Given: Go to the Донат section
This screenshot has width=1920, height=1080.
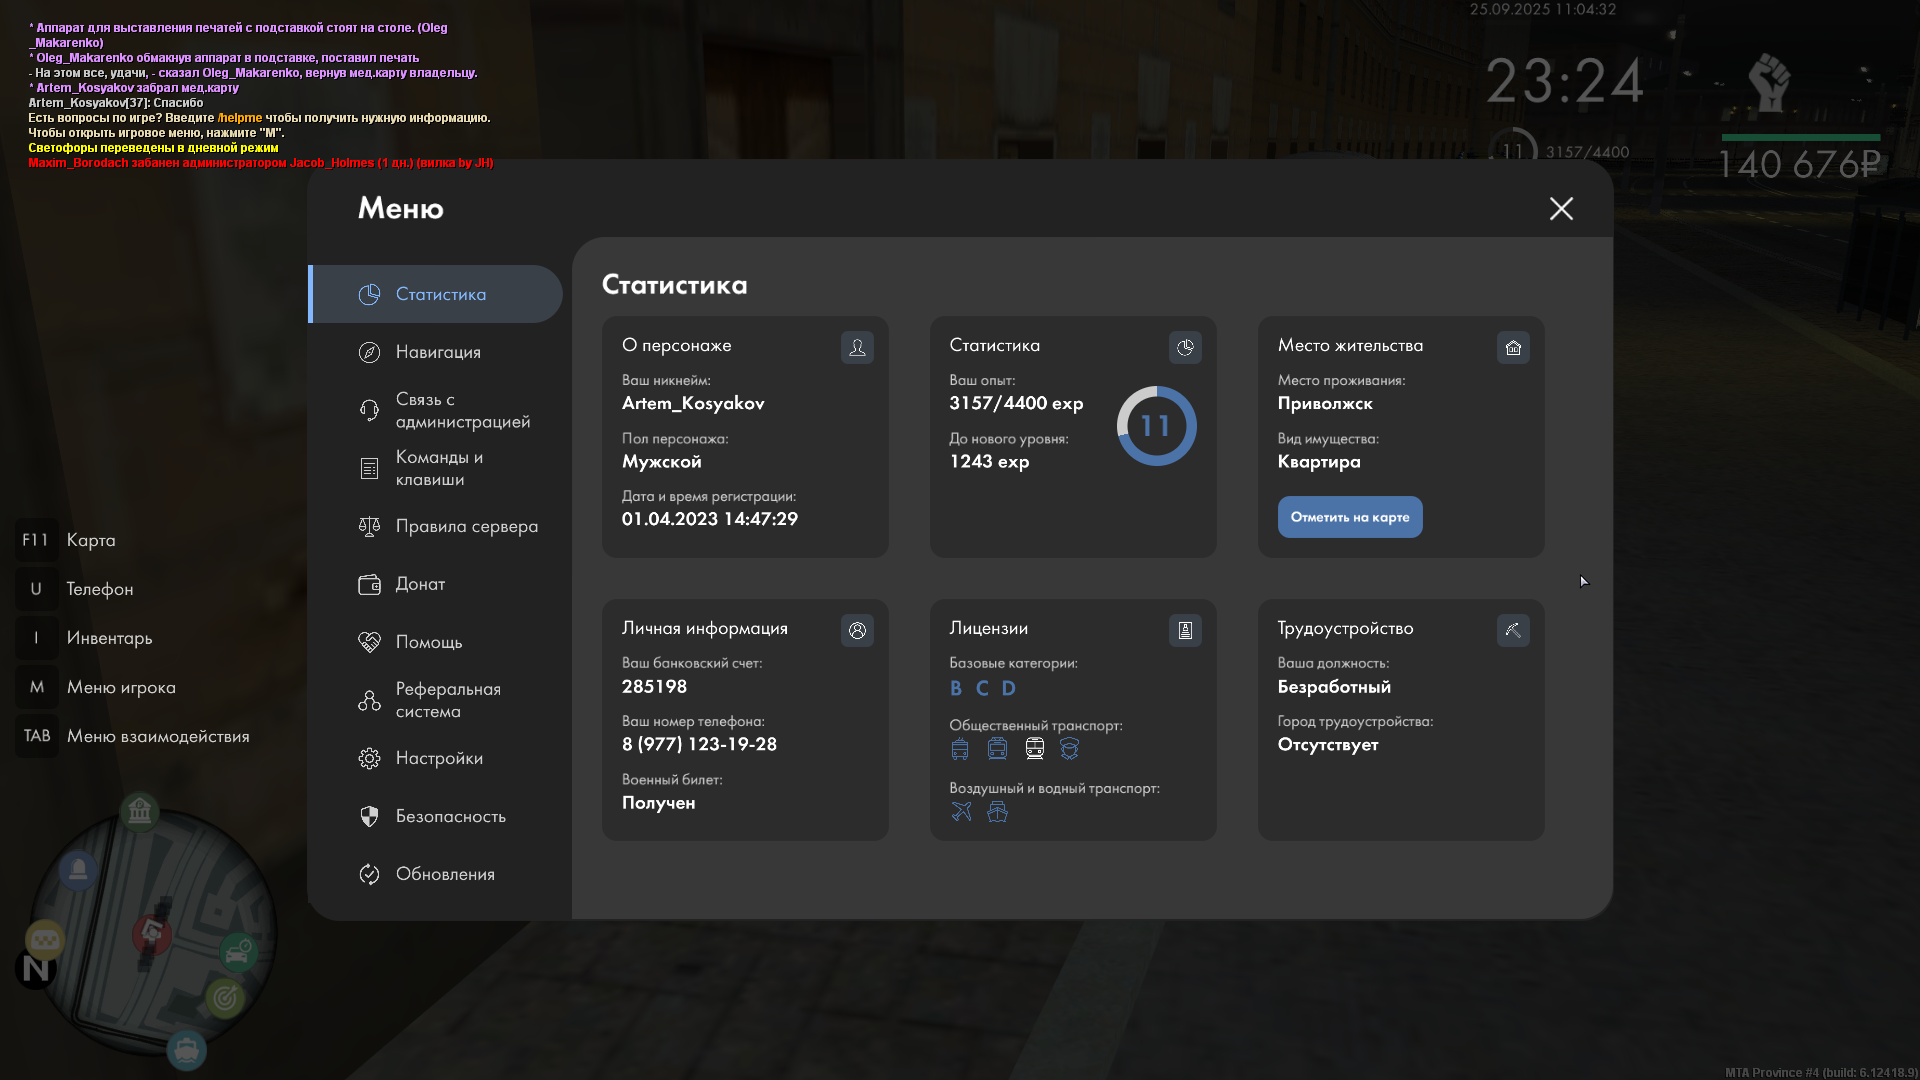Looking at the screenshot, I should [420, 584].
